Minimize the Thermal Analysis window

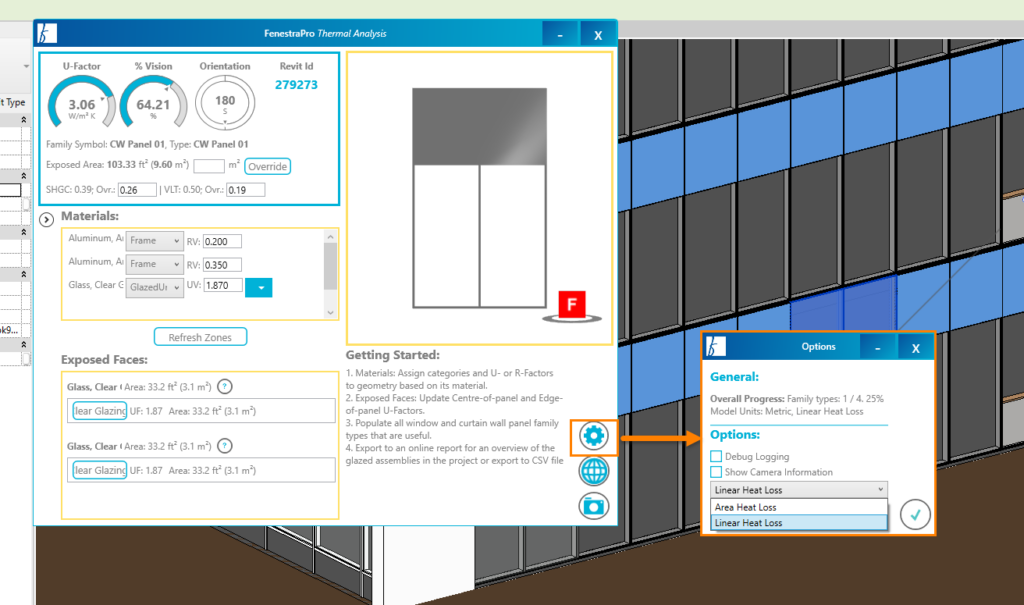pos(560,35)
